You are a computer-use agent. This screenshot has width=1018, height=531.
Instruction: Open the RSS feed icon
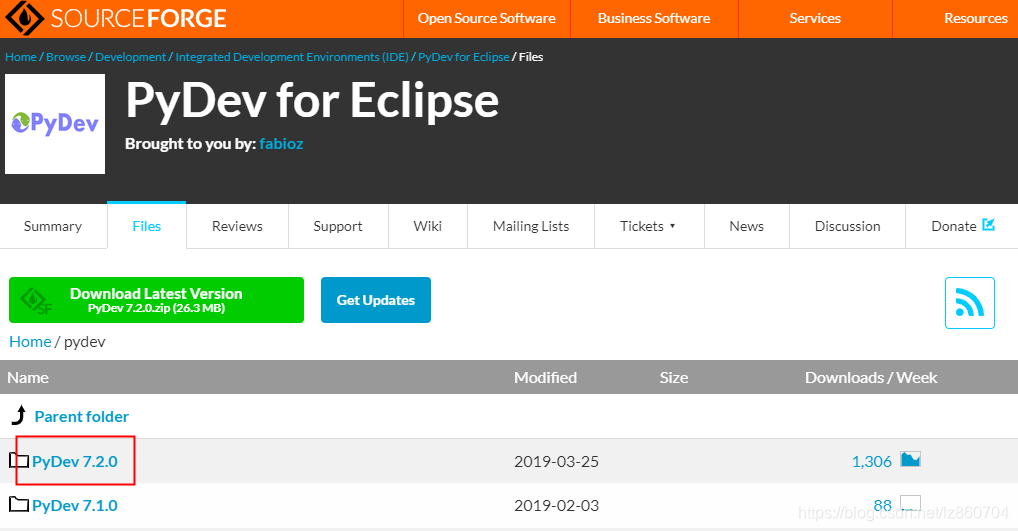[x=970, y=303]
